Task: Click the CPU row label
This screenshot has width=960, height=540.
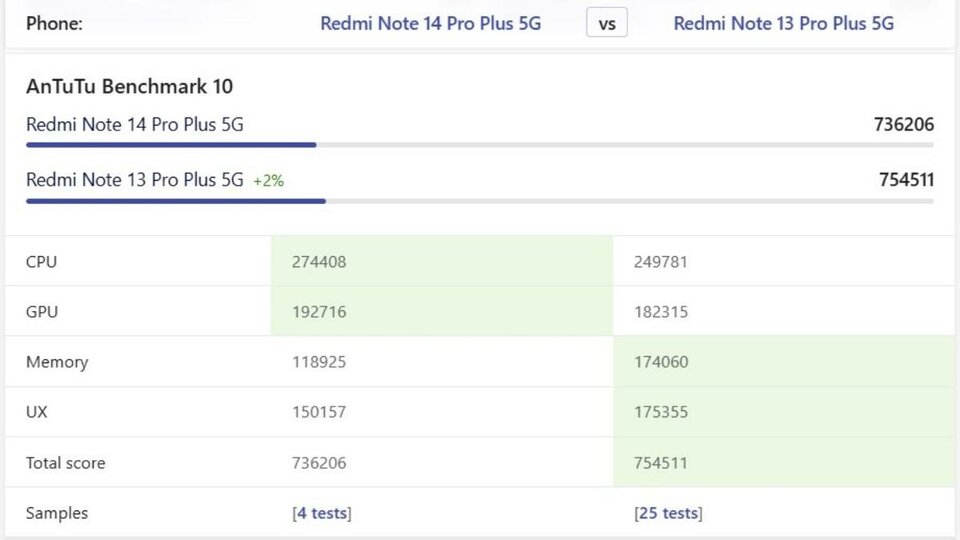Action: (x=42, y=262)
